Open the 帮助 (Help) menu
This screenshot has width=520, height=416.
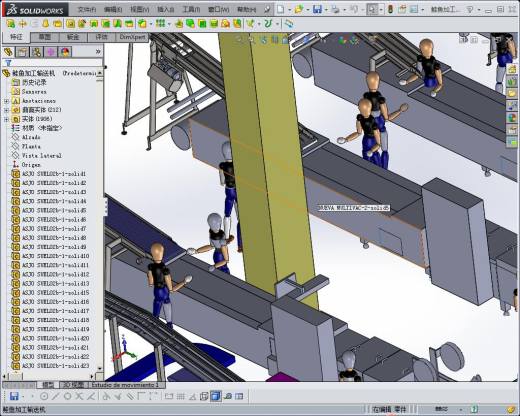click(x=246, y=9)
